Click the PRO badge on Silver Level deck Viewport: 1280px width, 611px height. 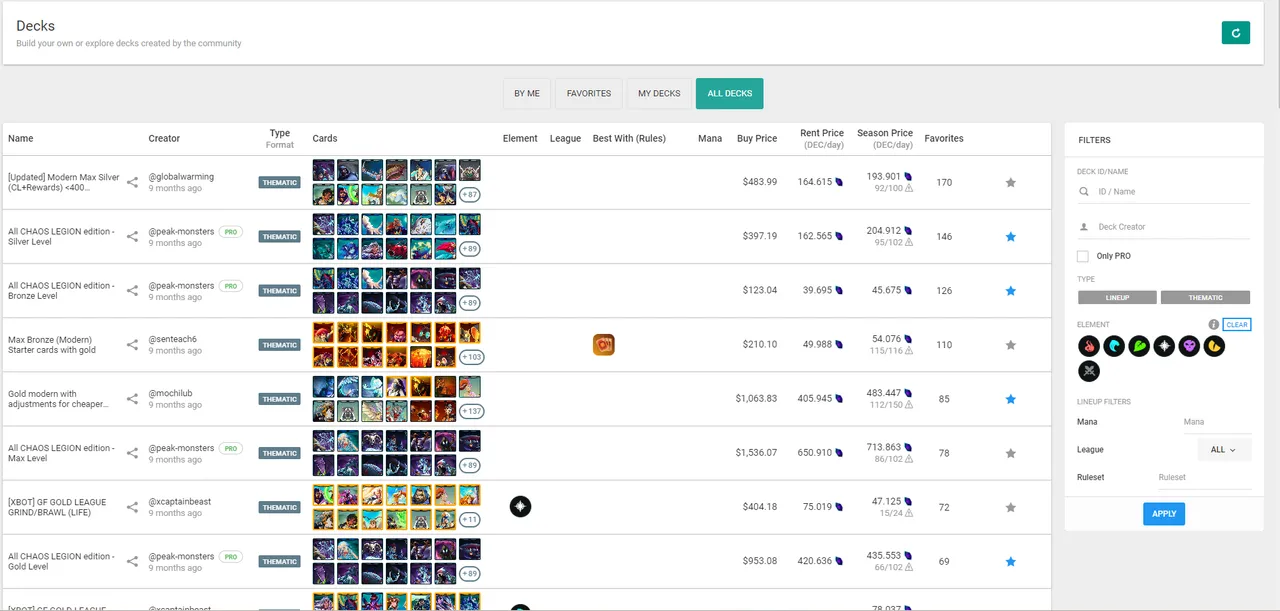tap(232, 231)
